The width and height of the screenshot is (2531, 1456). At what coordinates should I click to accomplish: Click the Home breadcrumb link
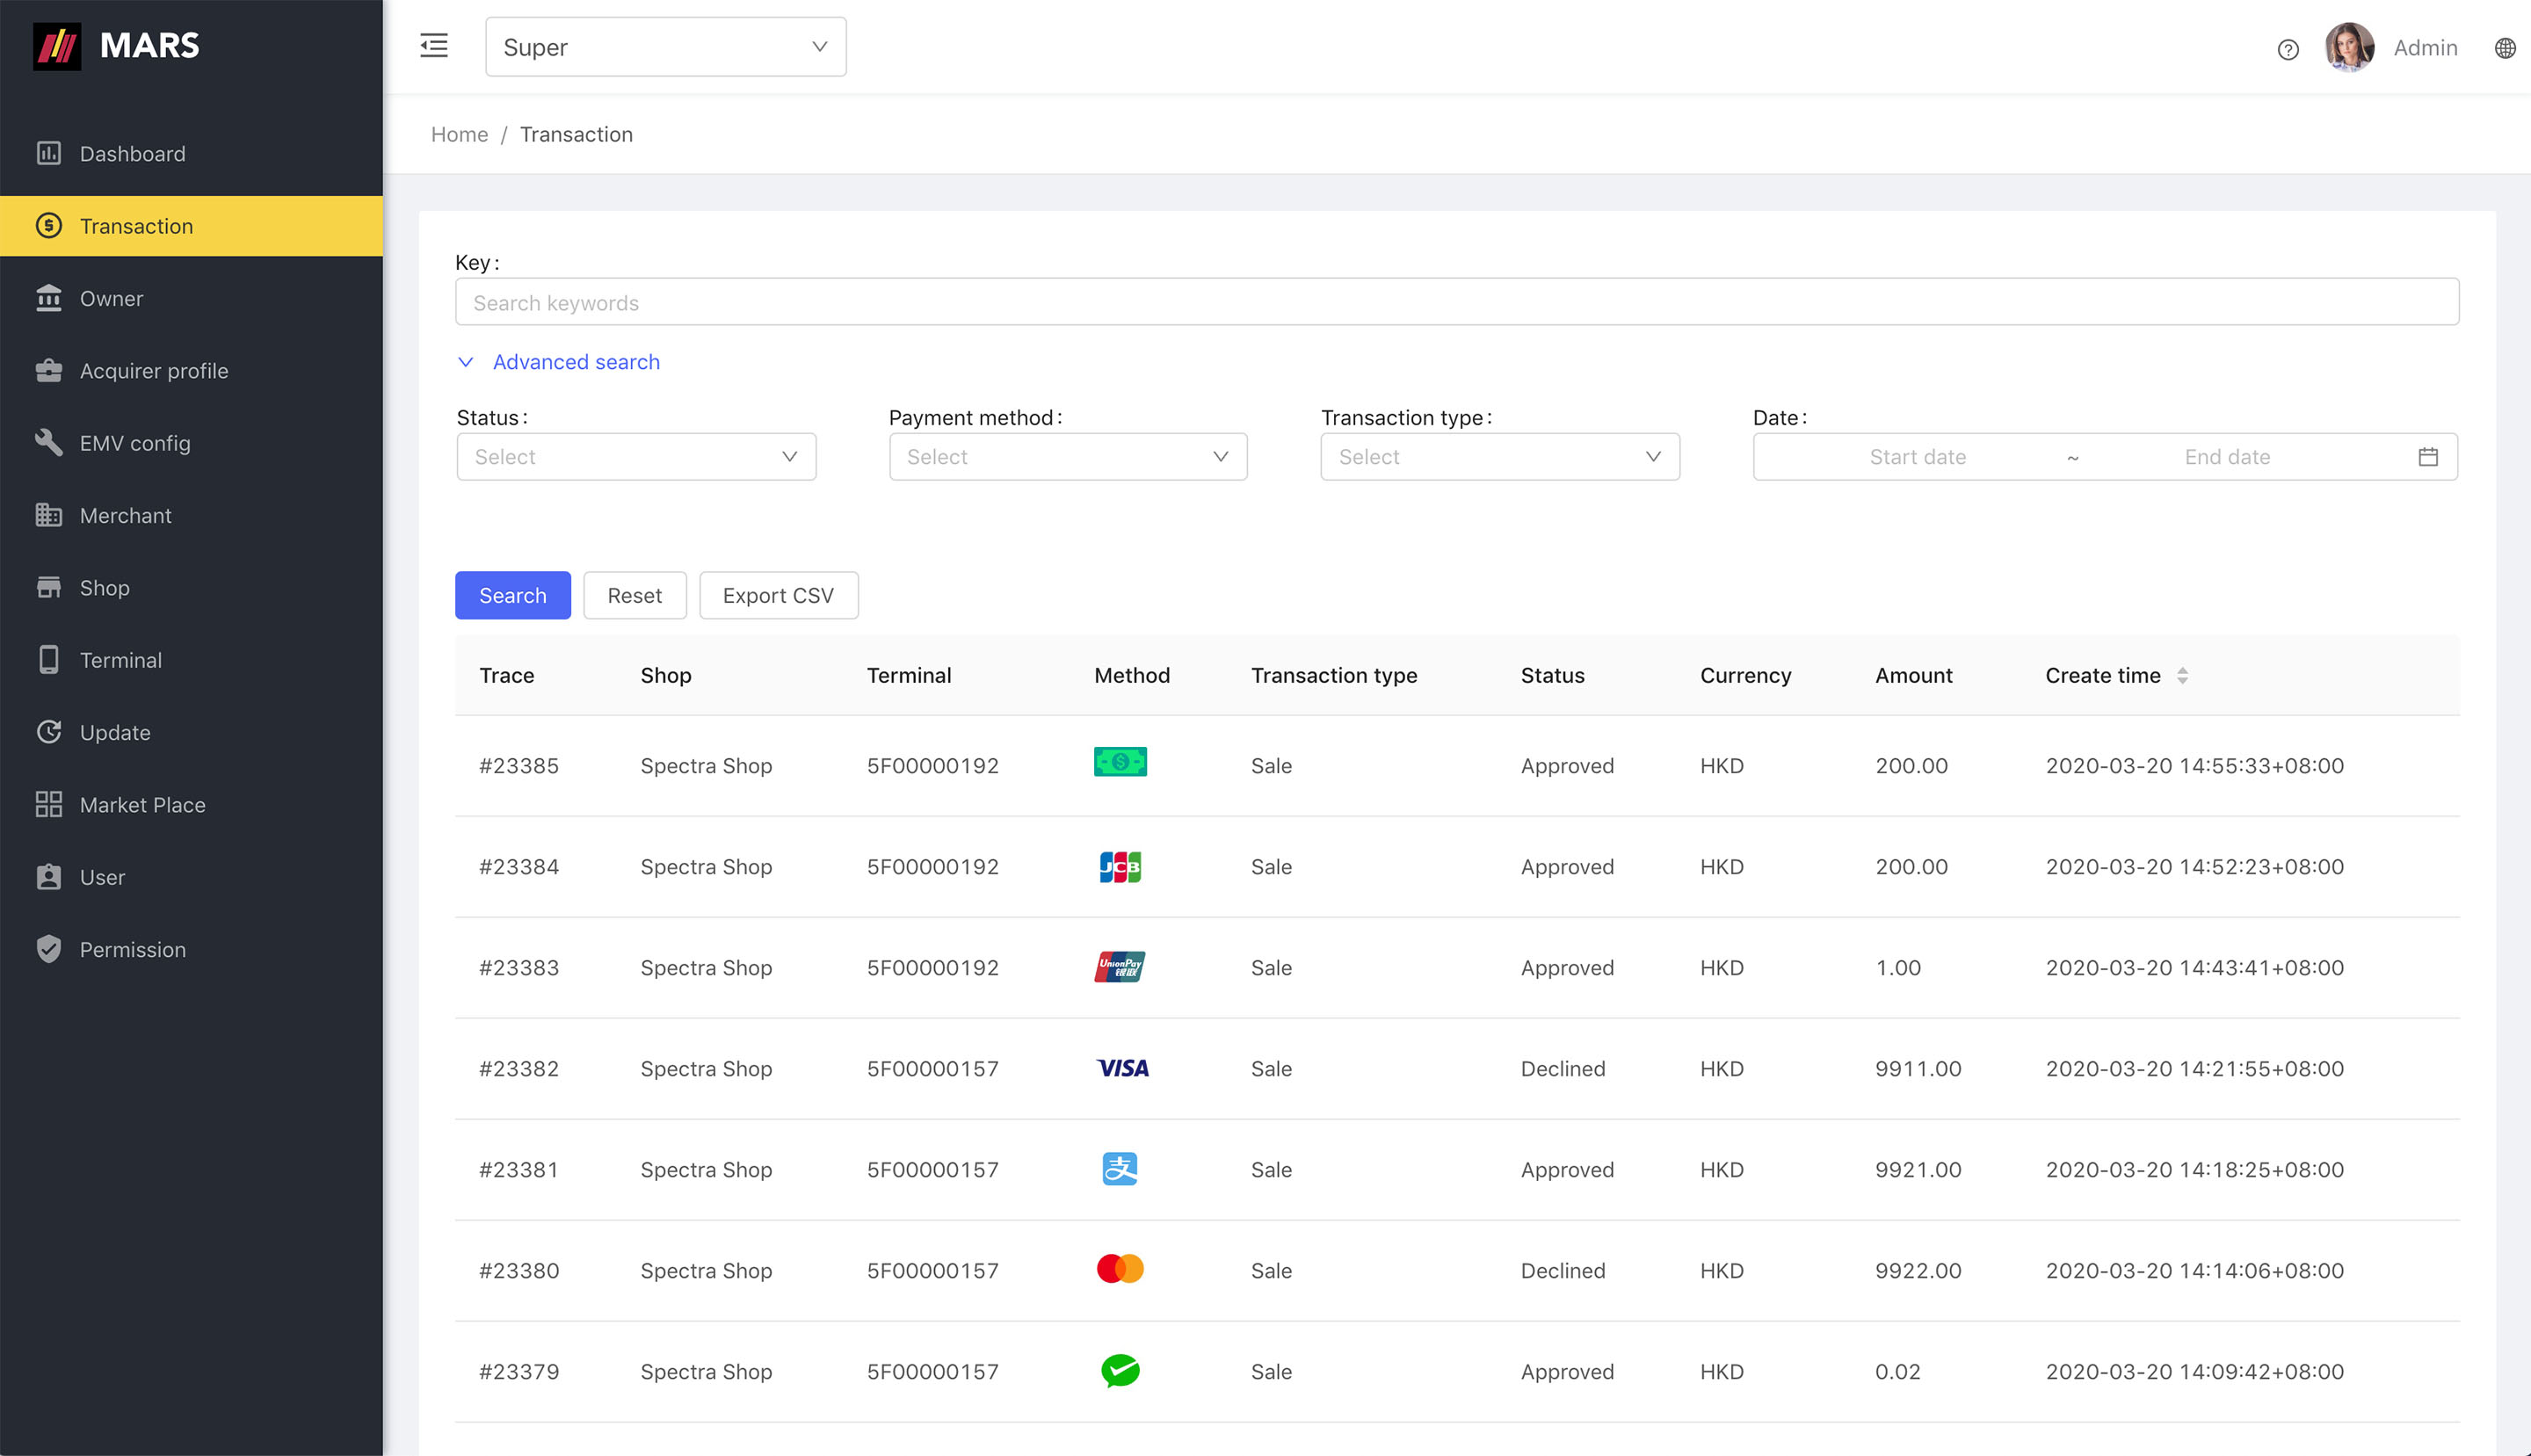[x=459, y=135]
